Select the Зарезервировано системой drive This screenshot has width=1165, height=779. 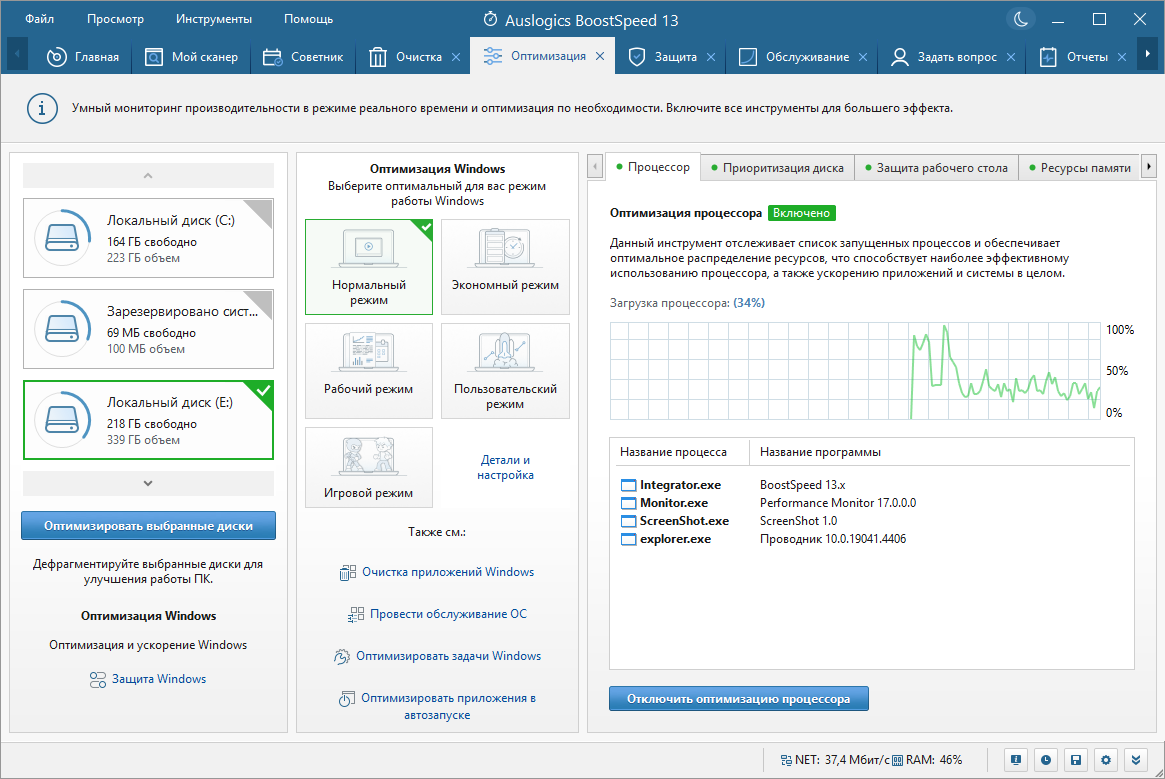point(149,329)
